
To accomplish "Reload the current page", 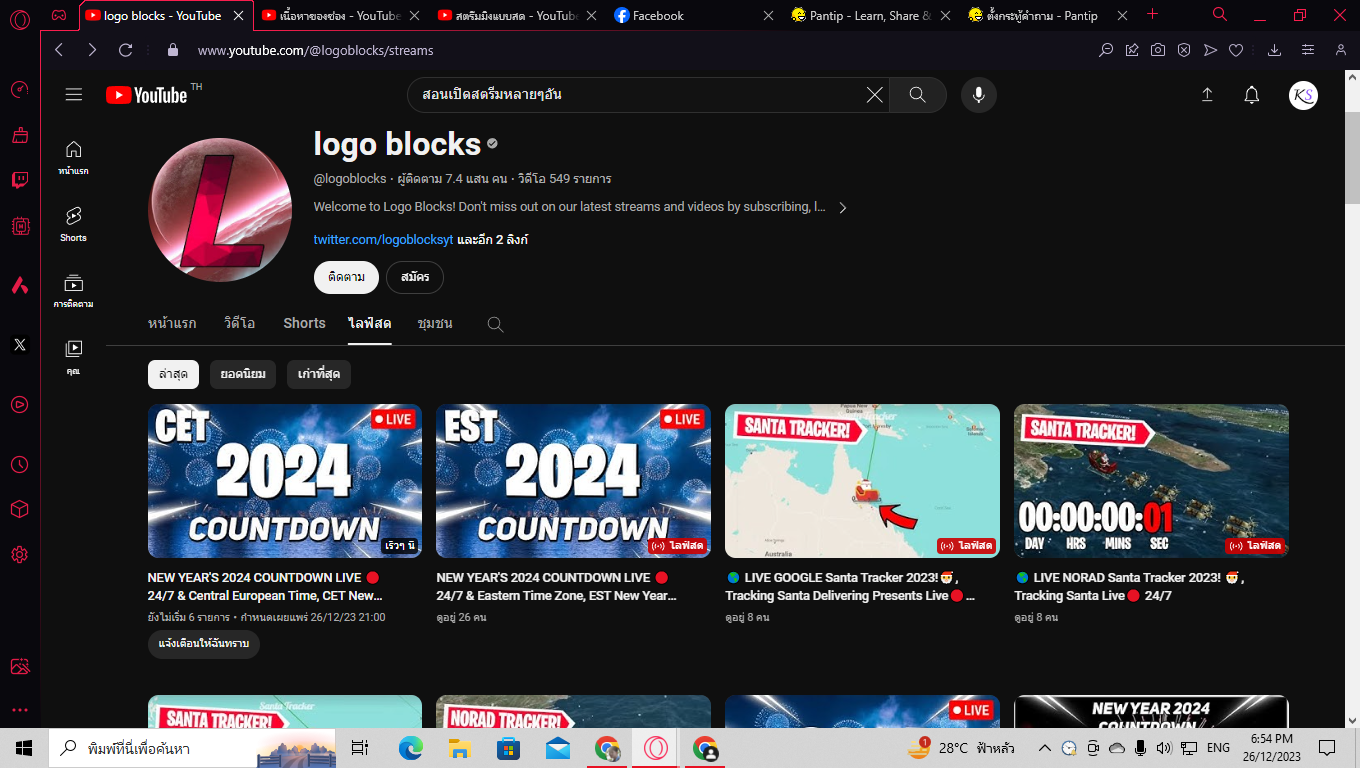I will [126, 50].
